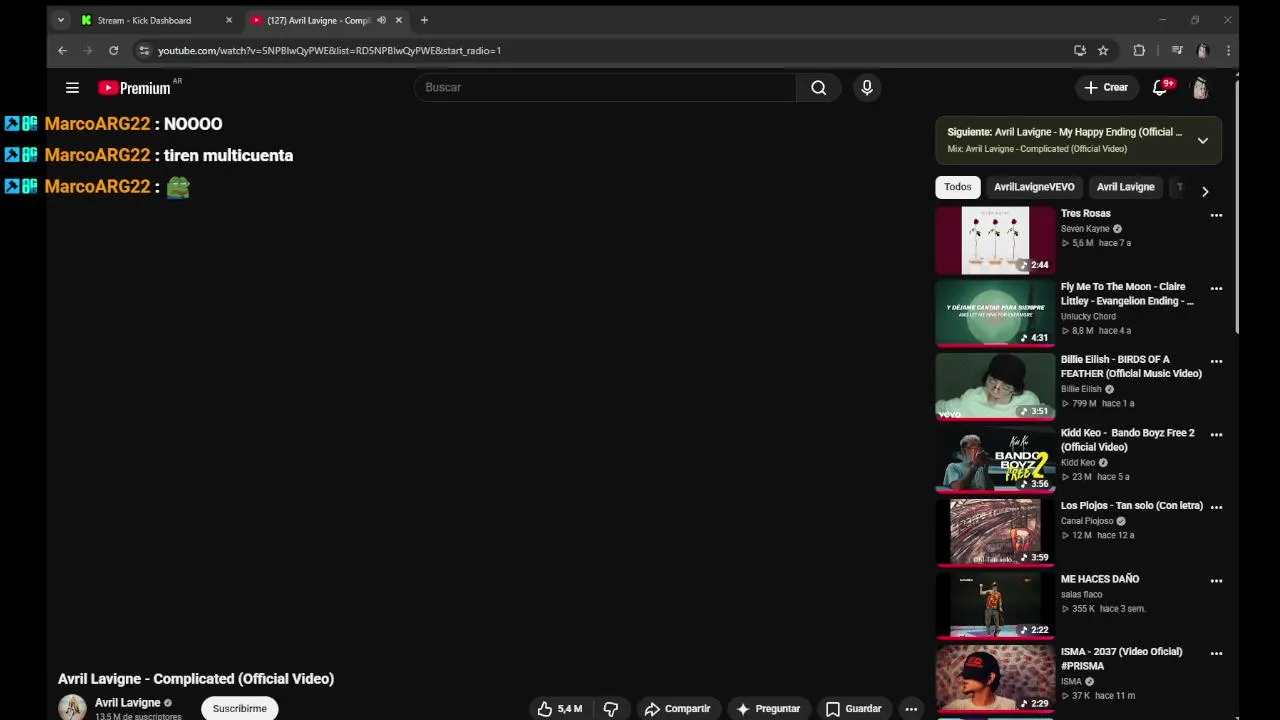Filter by AvrilLavigneVEVO chip
This screenshot has height=720, width=1280.
click(1034, 187)
